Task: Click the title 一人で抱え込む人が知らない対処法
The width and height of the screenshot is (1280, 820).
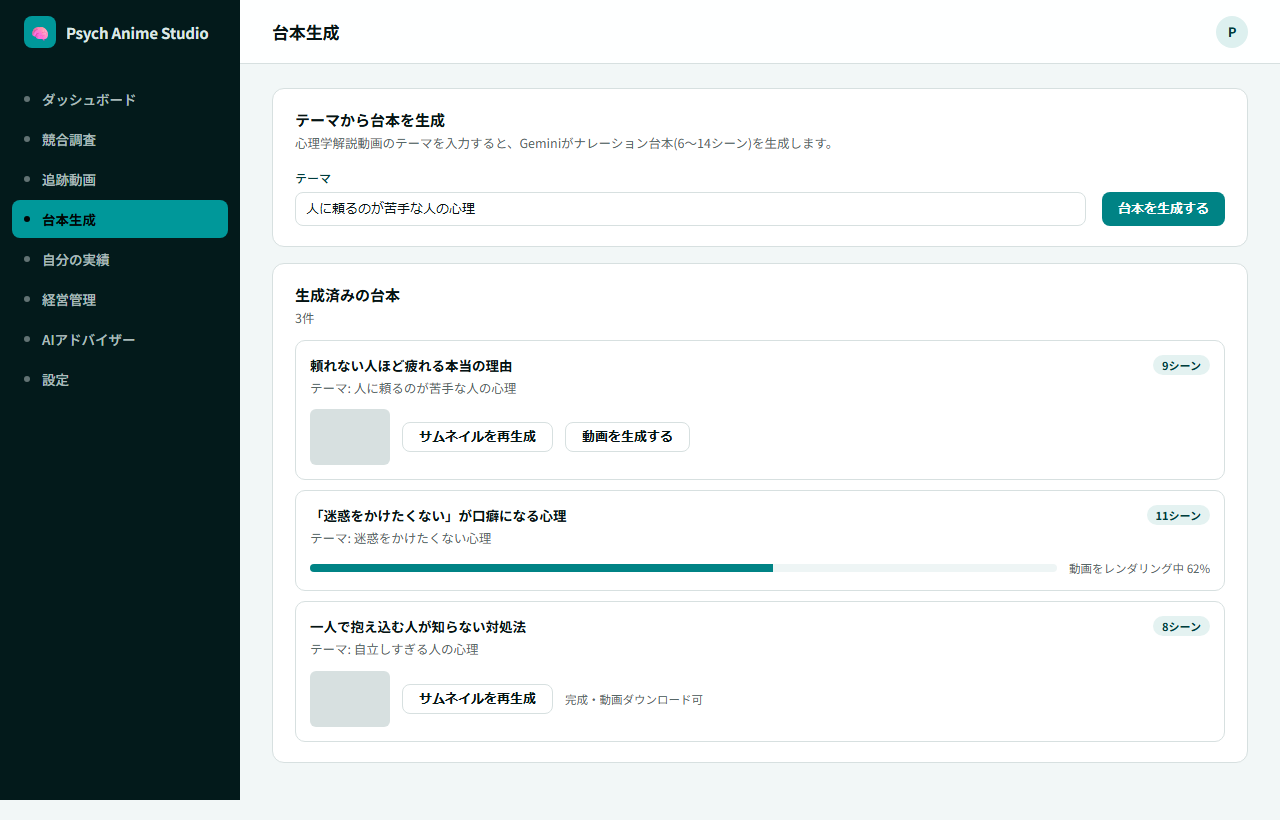Action: [418, 627]
